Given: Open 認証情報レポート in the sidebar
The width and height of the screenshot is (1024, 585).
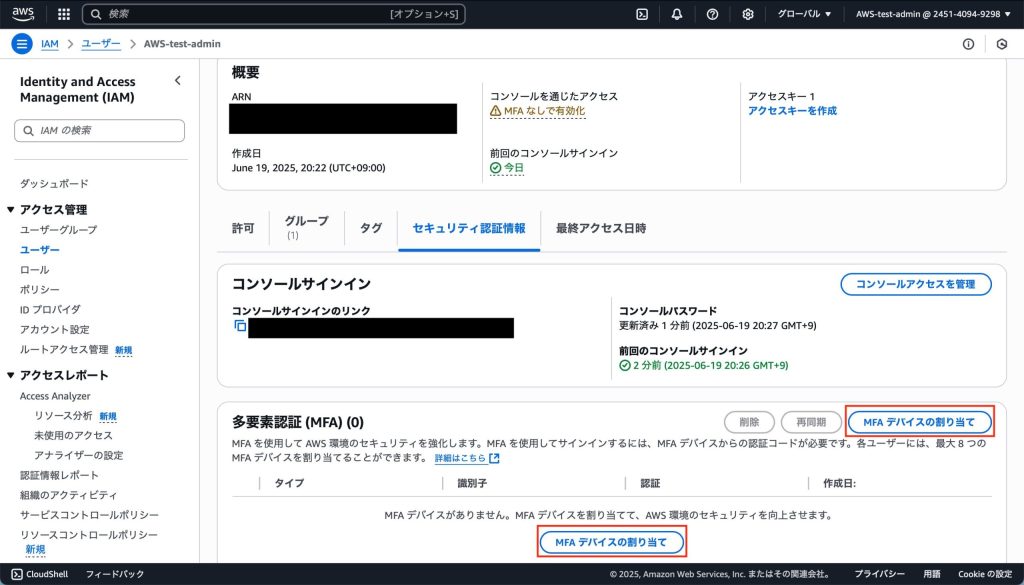Looking at the screenshot, I should (59, 475).
